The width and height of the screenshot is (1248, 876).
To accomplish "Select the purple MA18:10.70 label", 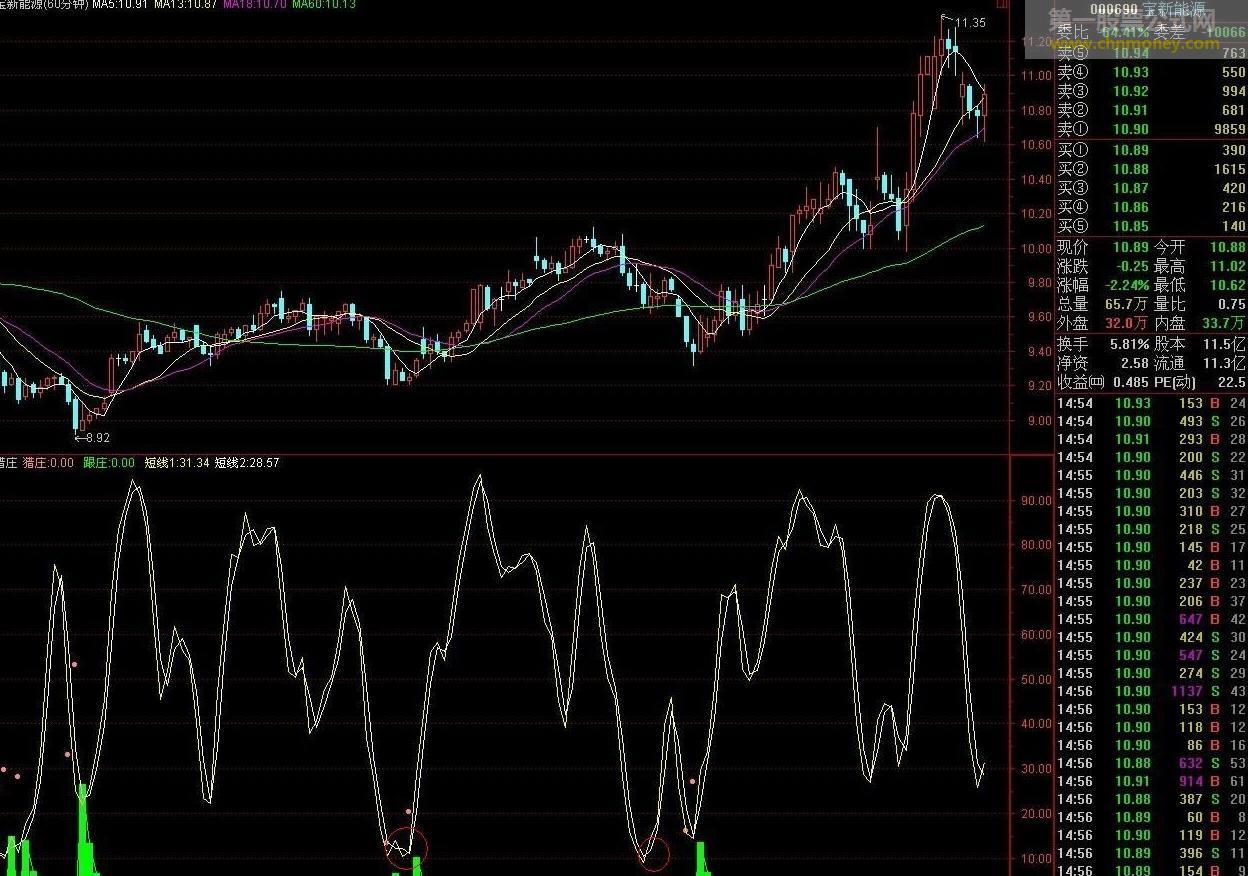I will (255, 5).
